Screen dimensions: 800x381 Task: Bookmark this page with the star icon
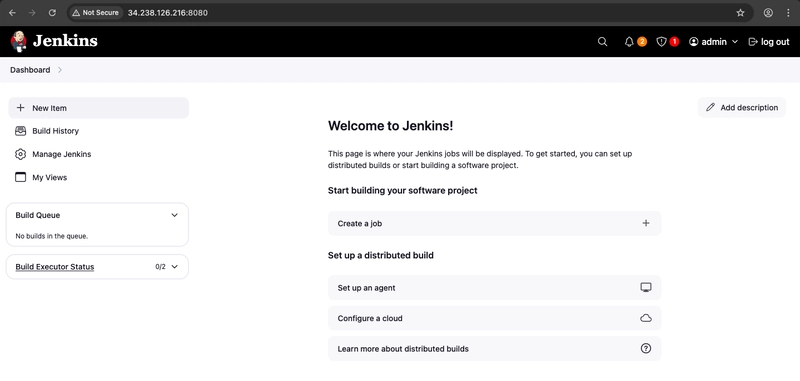point(740,13)
